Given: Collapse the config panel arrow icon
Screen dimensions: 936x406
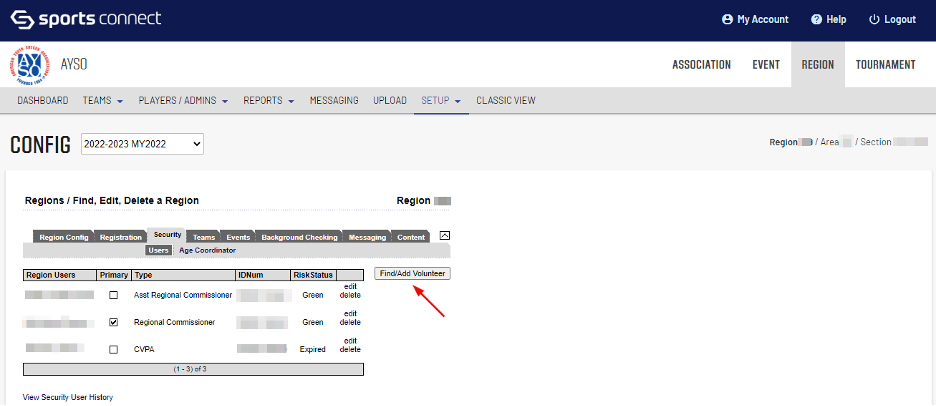Looking at the screenshot, I should coord(445,236).
